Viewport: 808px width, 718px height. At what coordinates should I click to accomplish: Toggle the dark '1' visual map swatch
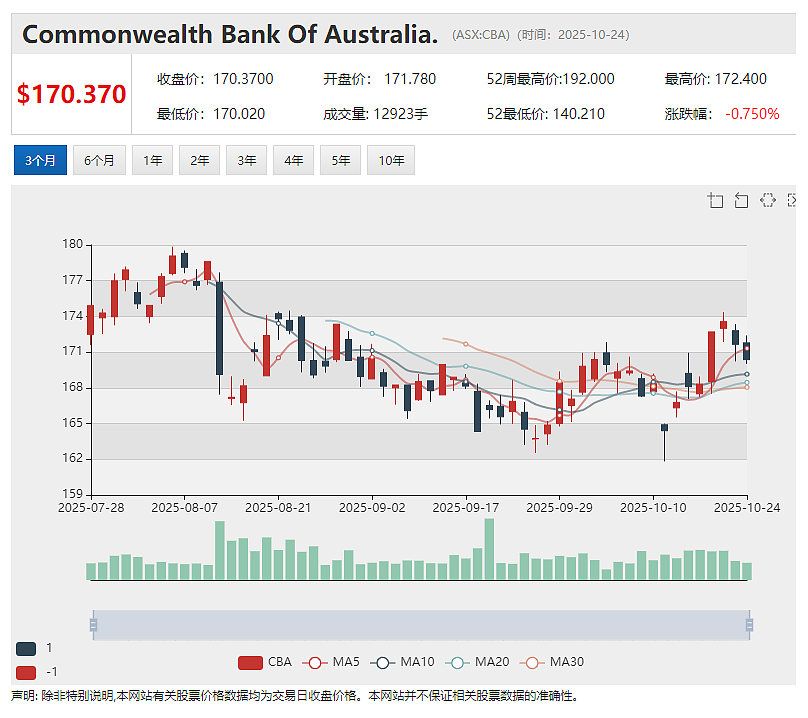click(26, 649)
